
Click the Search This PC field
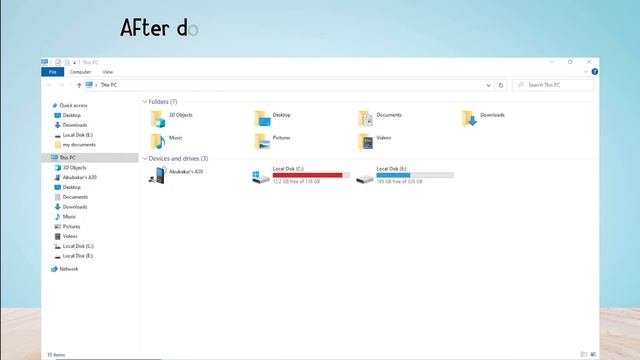click(x=553, y=85)
